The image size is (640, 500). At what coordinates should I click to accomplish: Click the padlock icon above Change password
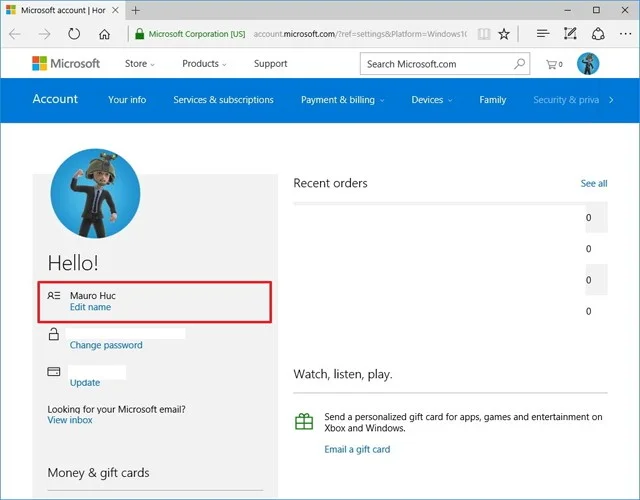pyautogui.click(x=54, y=334)
